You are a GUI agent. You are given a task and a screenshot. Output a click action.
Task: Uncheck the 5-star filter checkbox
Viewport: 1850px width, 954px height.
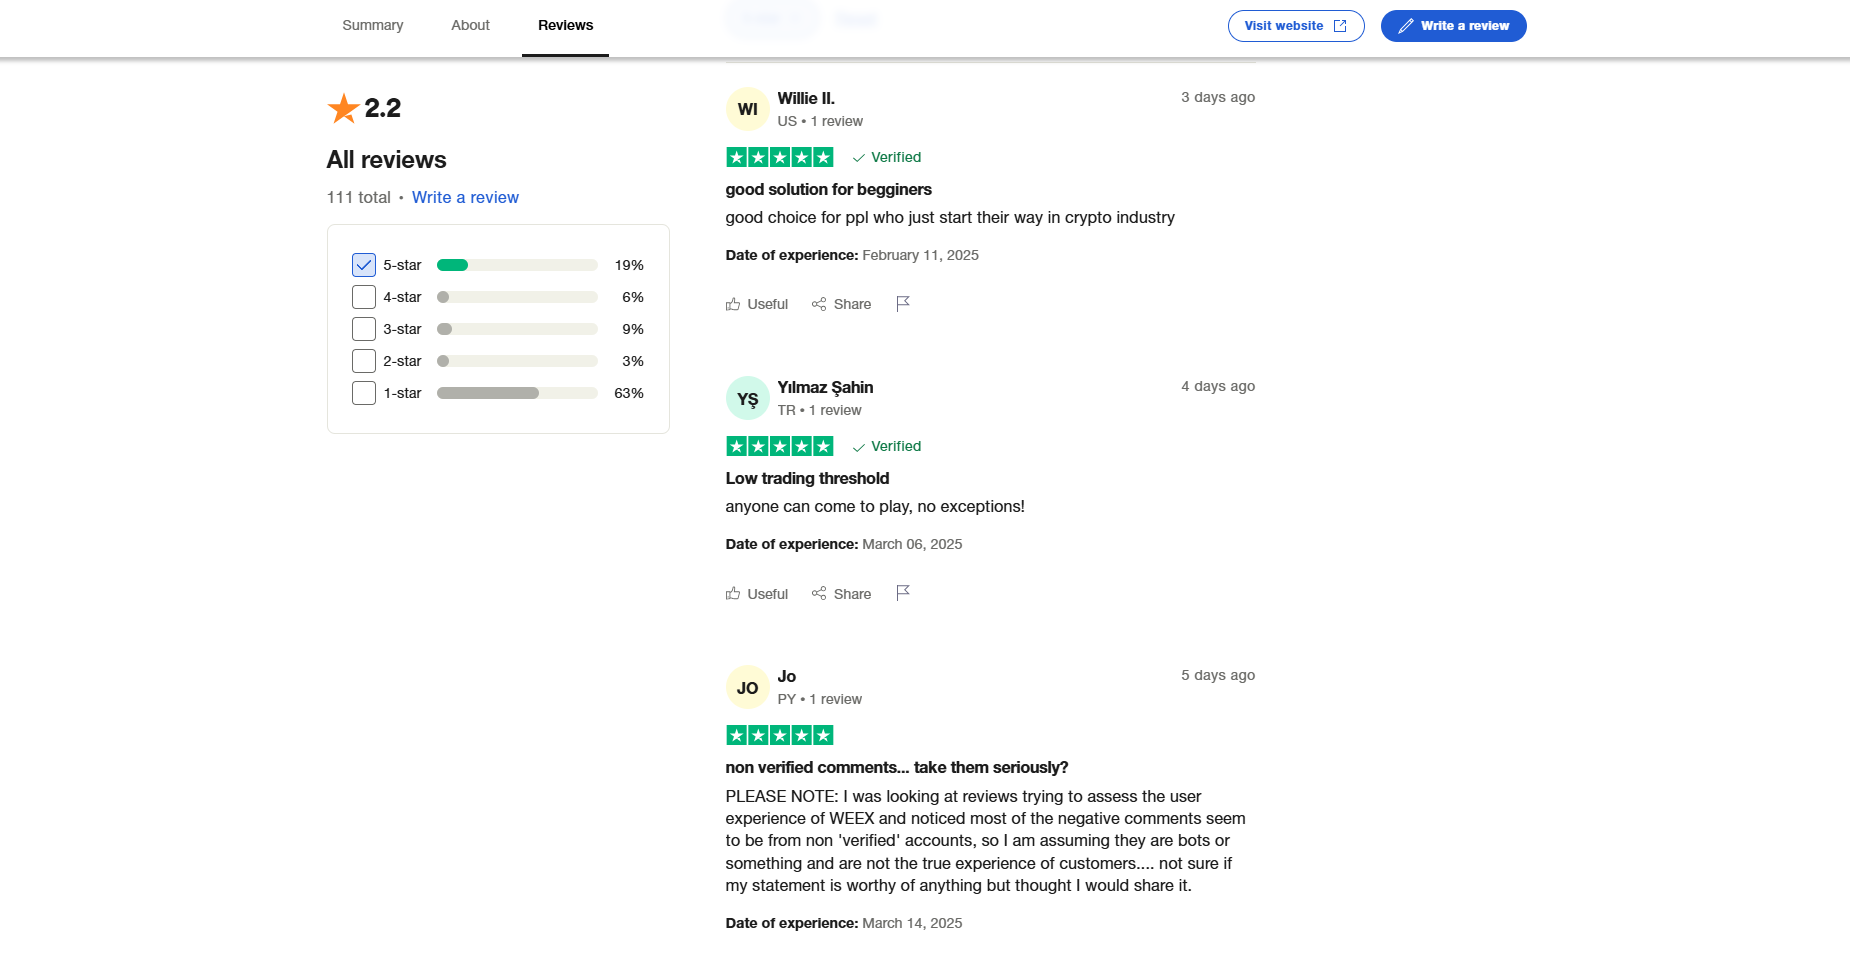tap(364, 265)
